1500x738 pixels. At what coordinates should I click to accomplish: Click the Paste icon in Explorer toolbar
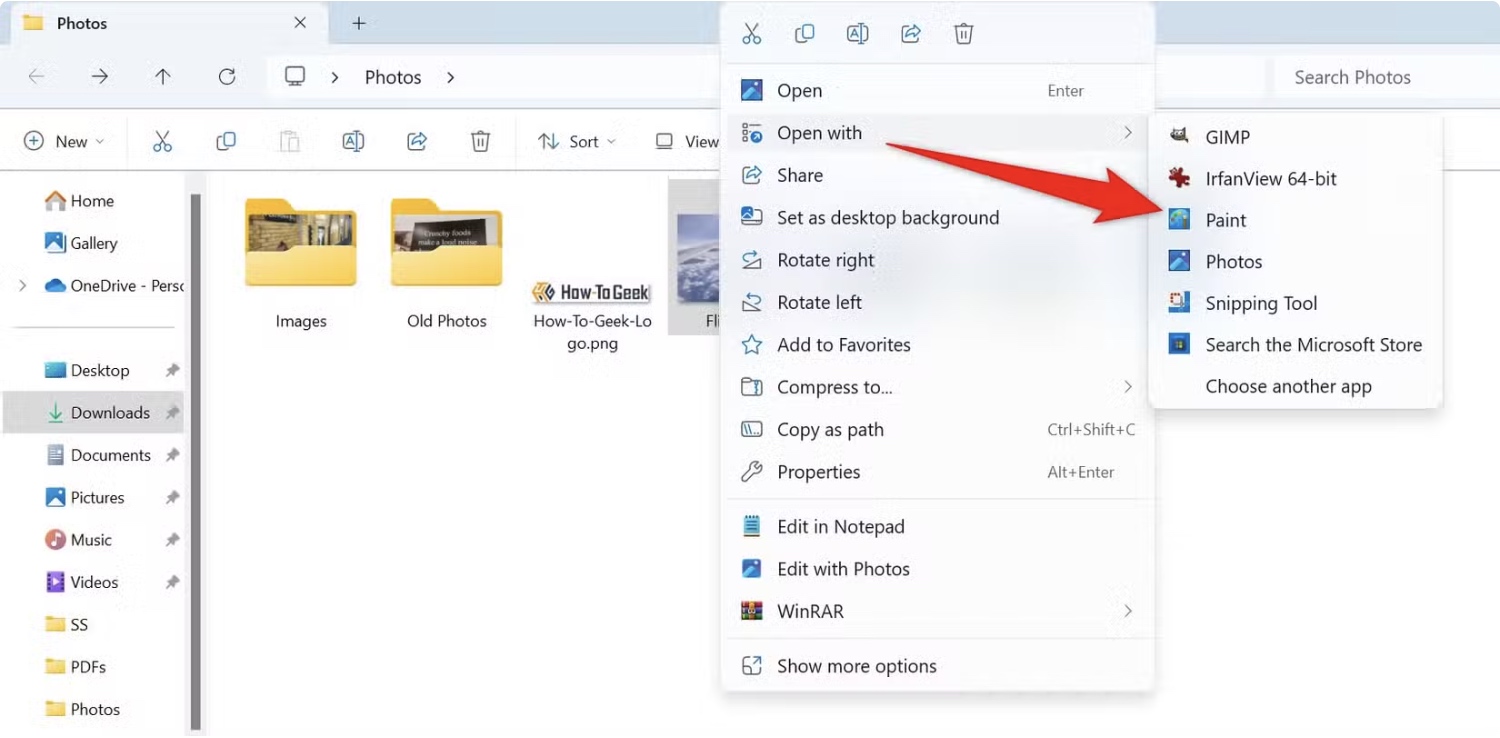[x=289, y=141]
